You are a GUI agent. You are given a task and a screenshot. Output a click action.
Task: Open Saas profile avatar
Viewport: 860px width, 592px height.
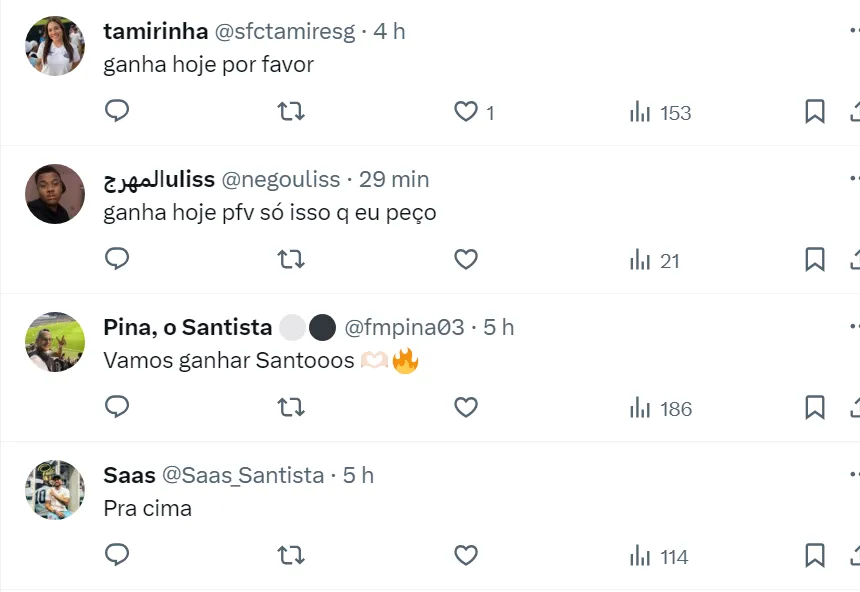tap(55, 490)
